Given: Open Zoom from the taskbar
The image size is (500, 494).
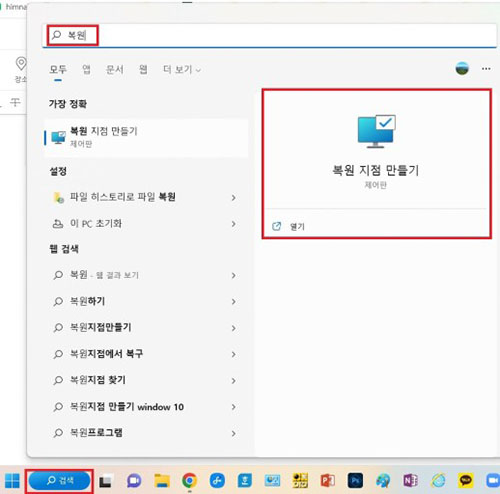Looking at the screenshot, I should click(x=492, y=481).
